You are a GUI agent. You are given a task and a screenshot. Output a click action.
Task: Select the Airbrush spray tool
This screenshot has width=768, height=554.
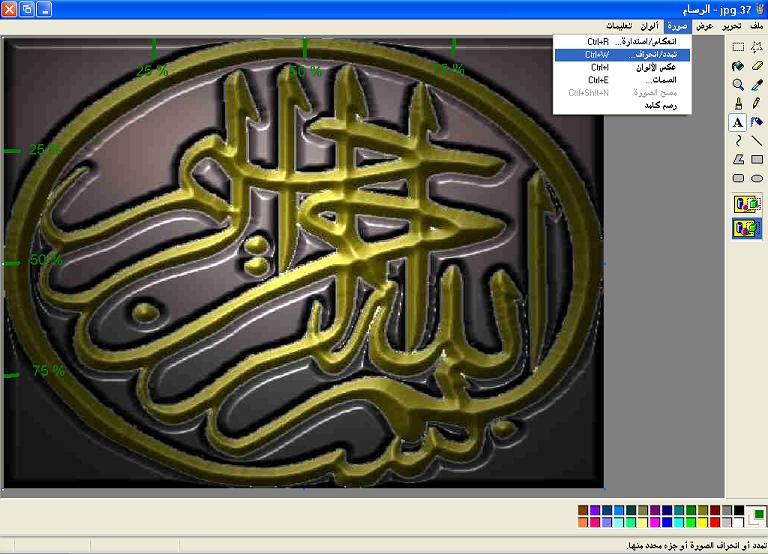click(x=757, y=122)
